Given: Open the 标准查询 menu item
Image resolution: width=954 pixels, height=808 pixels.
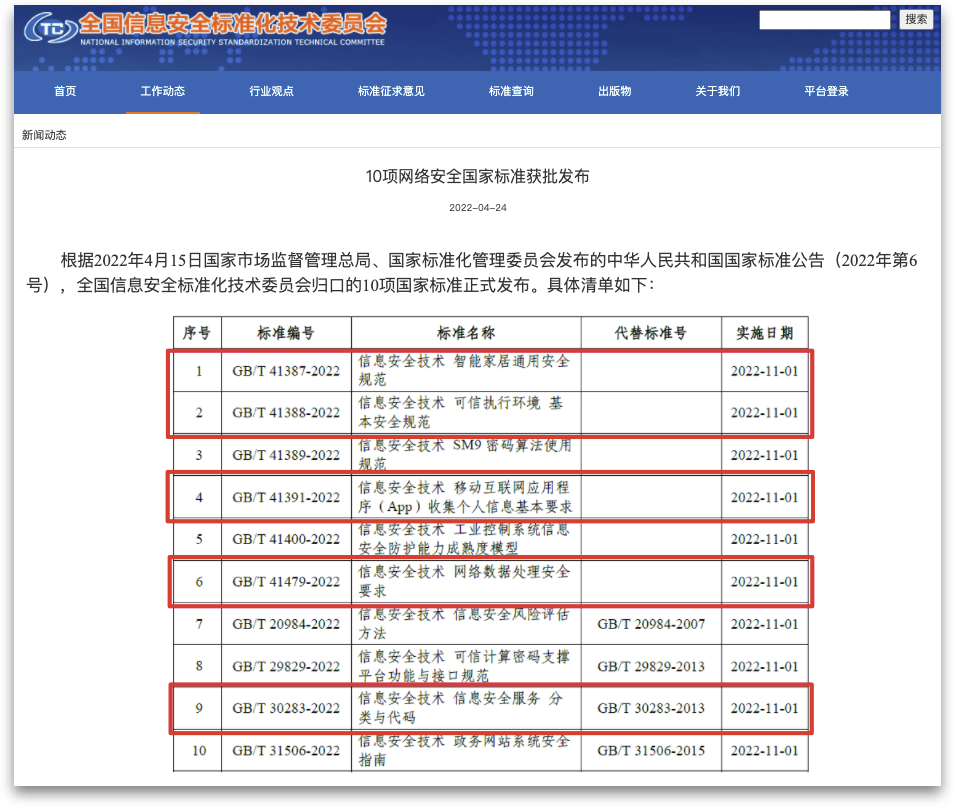Looking at the screenshot, I should click(x=511, y=91).
